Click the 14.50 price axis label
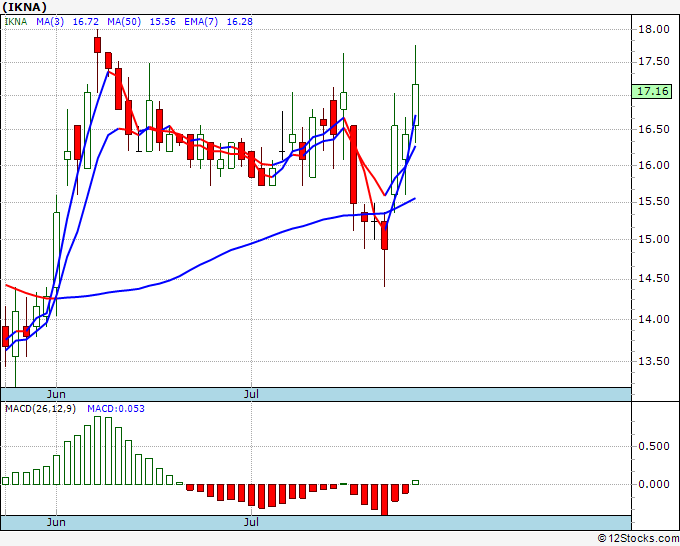The height and width of the screenshot is (546, 680). [654, 278]
